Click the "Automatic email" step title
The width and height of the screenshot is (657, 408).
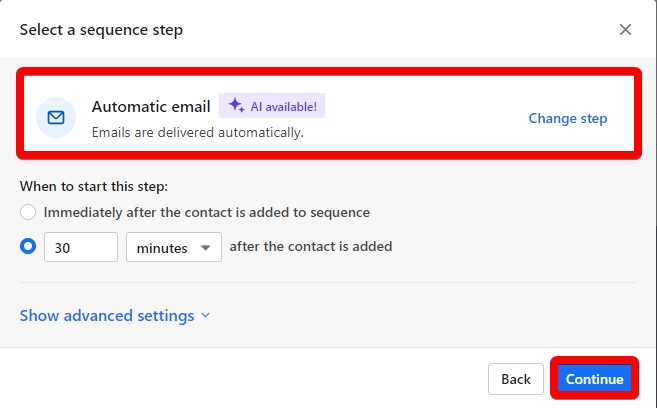click(151, 106)
